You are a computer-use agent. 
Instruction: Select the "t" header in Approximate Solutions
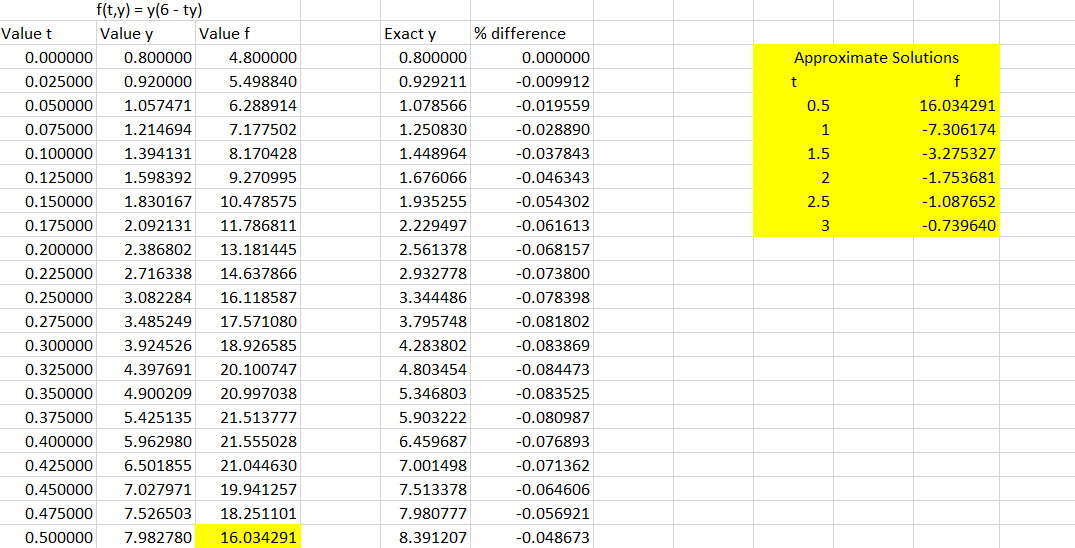pos(796,82)
